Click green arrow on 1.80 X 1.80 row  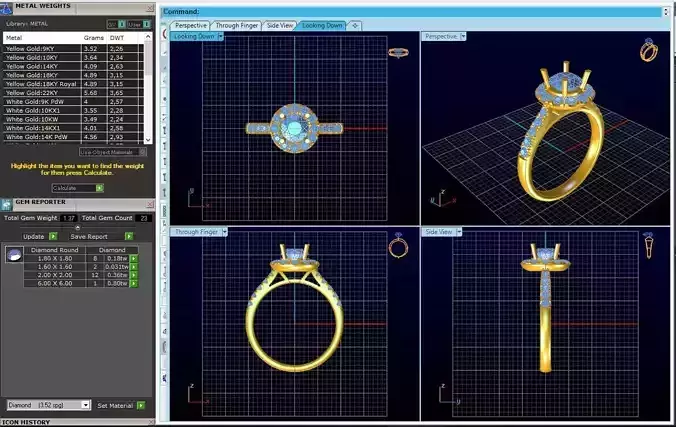[134, 258]
